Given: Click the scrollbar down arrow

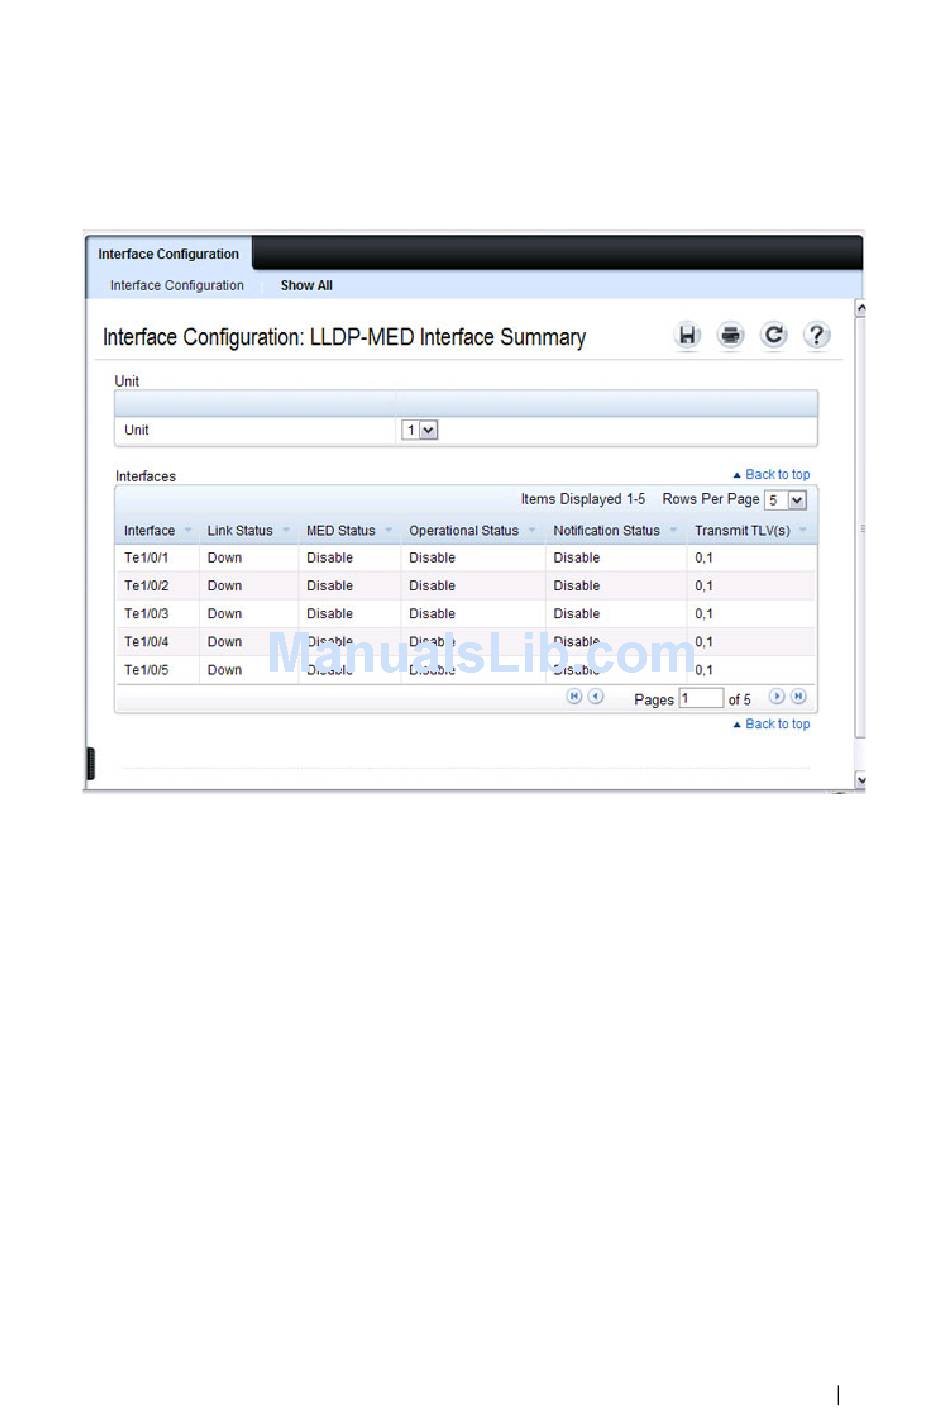Looking at the screenshot, I should point(860,780).
